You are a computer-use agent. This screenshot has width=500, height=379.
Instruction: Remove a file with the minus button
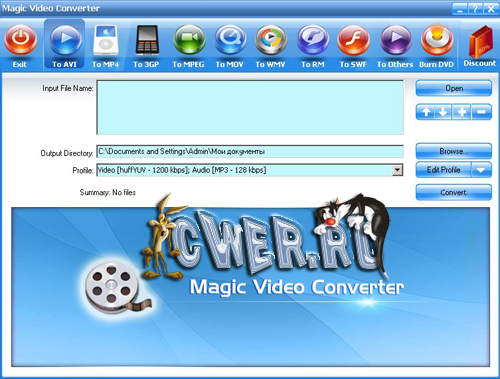click(x=481, y=112)
